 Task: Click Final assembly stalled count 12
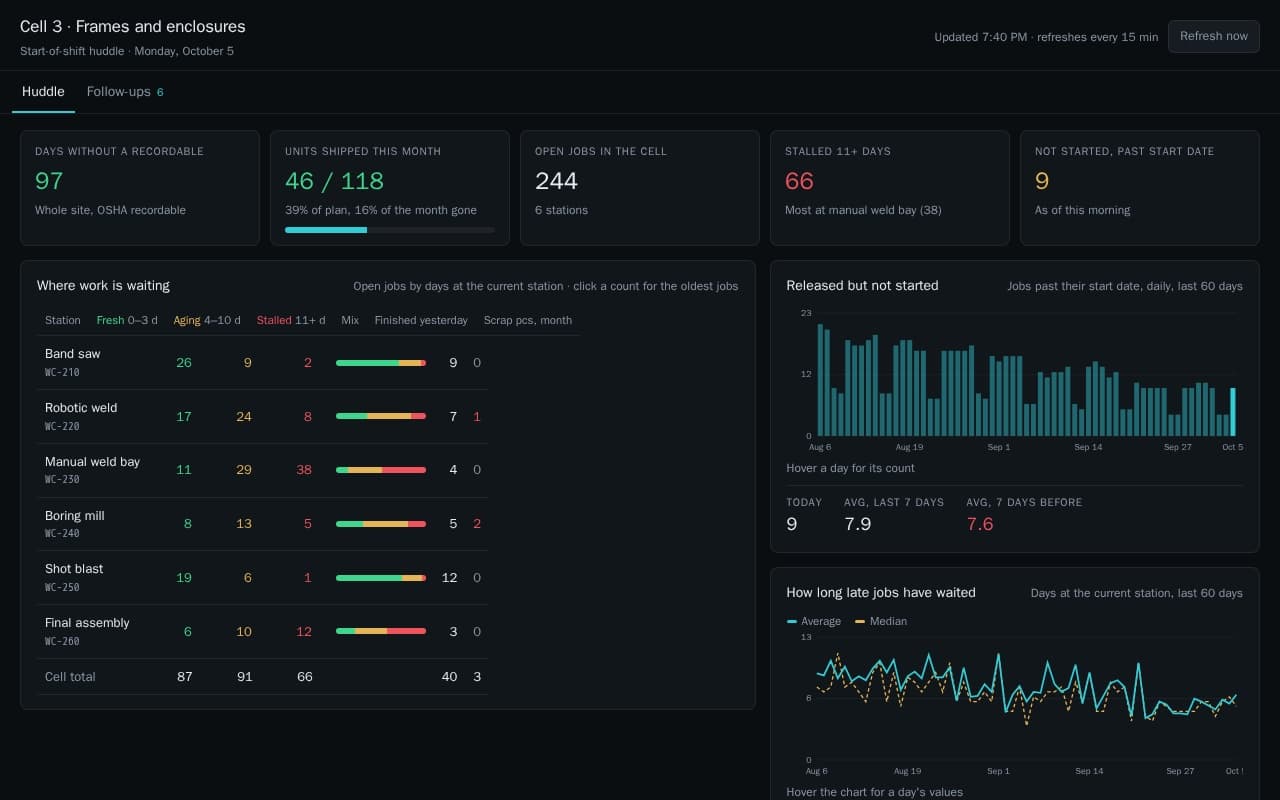[x=304, y=631]
